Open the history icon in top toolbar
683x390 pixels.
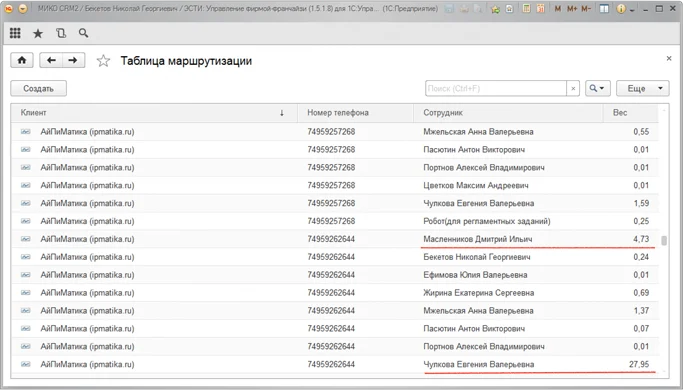click(x=61, y=33)
